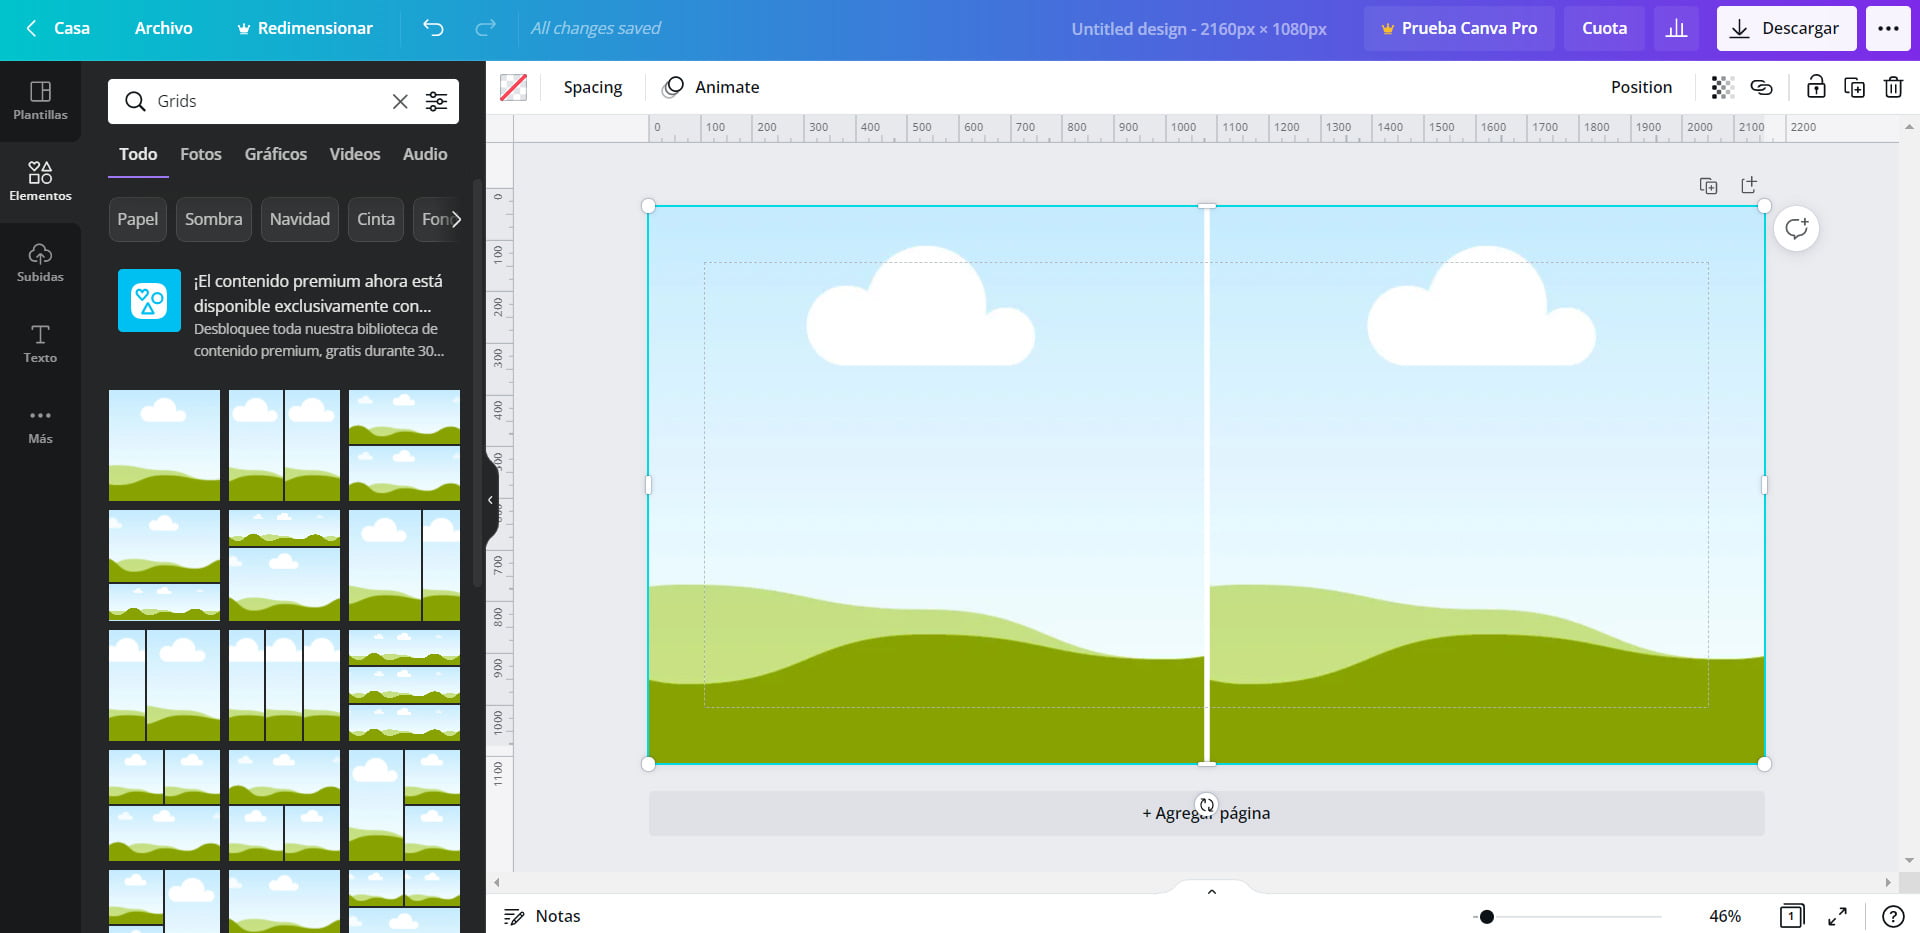Select the two-column grid thumbnail
This screenshot has width=1920, height=933.
[284, 446]
